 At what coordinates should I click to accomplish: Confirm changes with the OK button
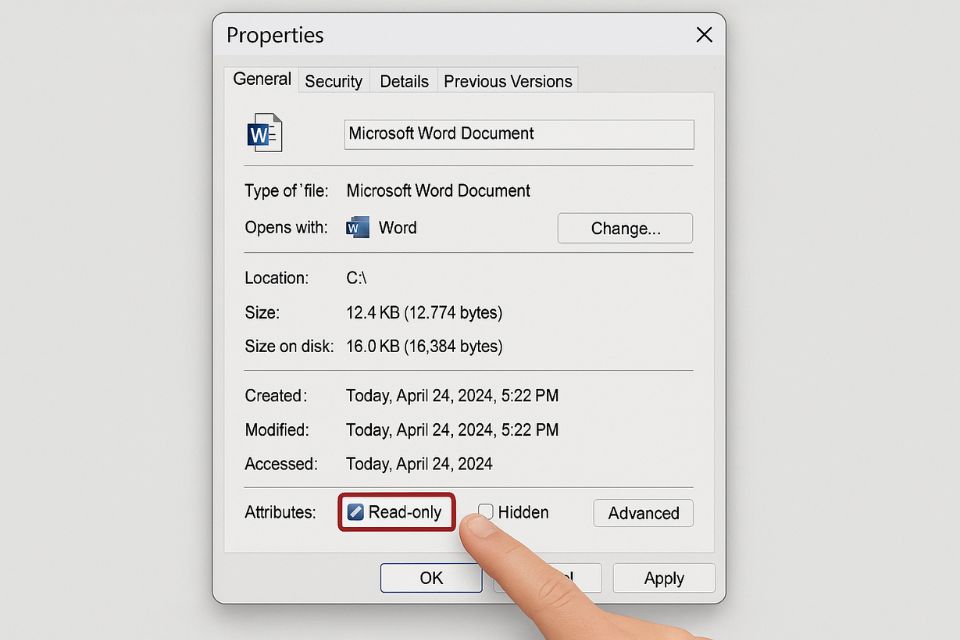click(430, 578)
